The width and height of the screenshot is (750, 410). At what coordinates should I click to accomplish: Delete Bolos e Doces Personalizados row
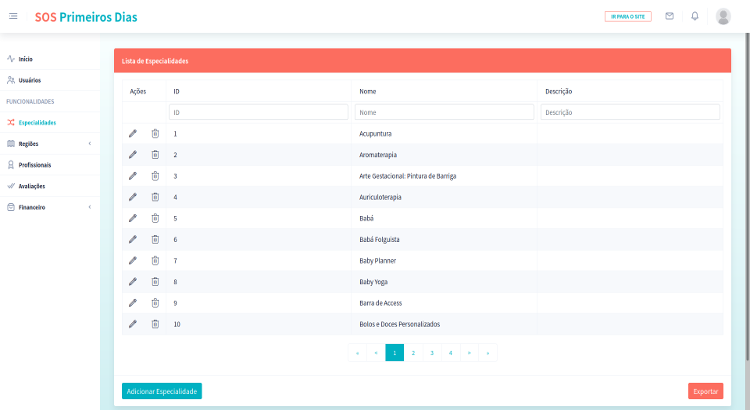click(x=155, y=324)
